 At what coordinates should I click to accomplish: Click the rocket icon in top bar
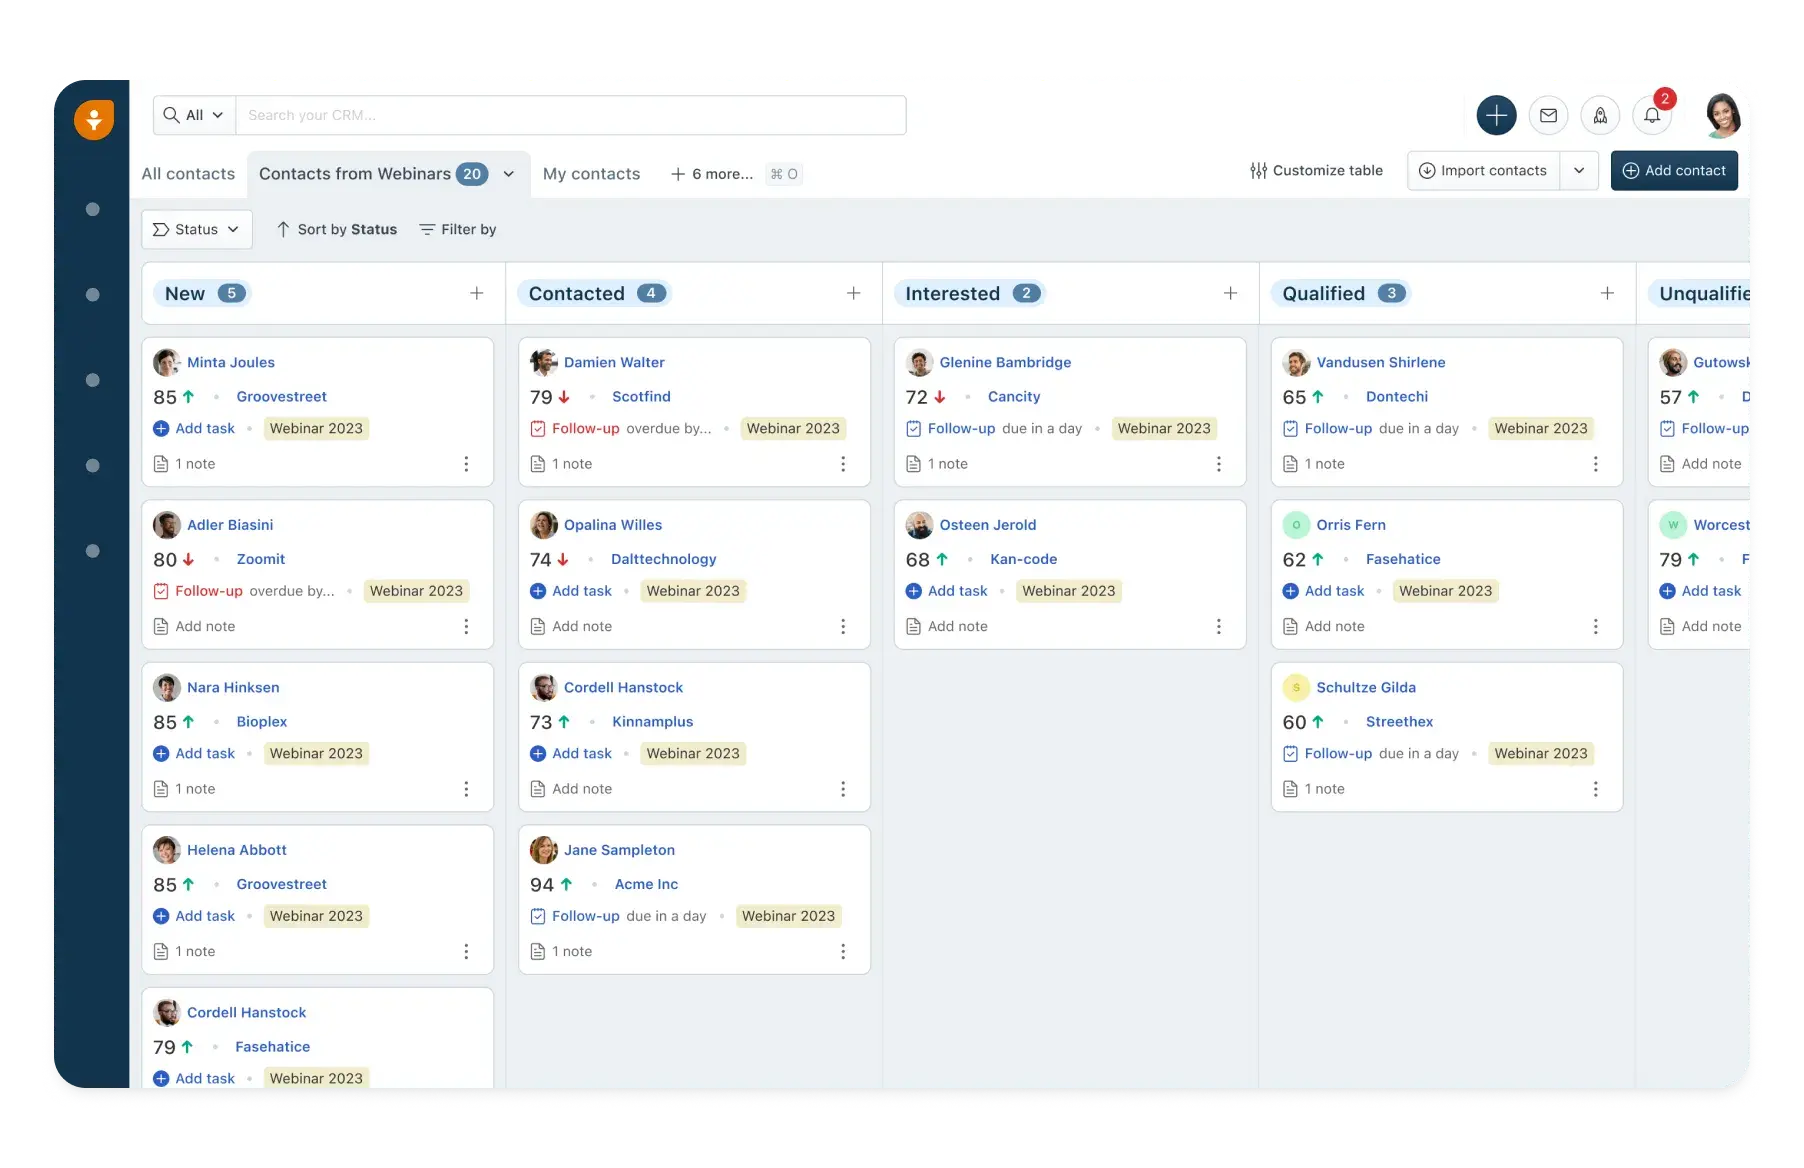[1600, 116]
